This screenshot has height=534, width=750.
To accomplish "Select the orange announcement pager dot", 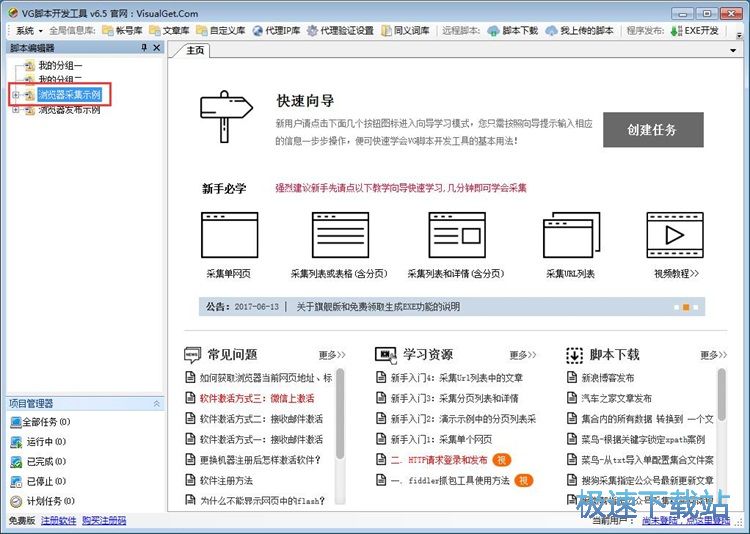I will pos(685,307).
